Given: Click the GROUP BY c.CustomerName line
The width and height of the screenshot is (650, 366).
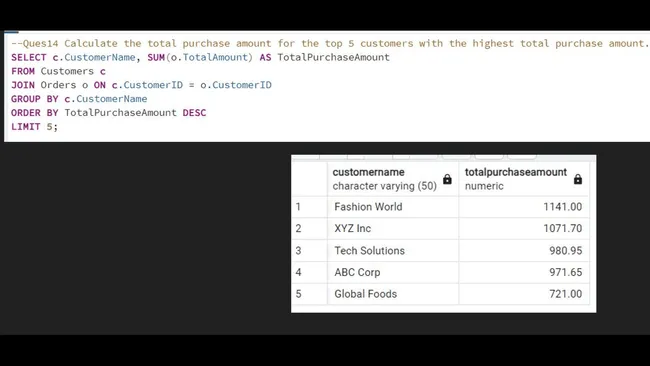Looking at the screenshot, I should (79, 99).
